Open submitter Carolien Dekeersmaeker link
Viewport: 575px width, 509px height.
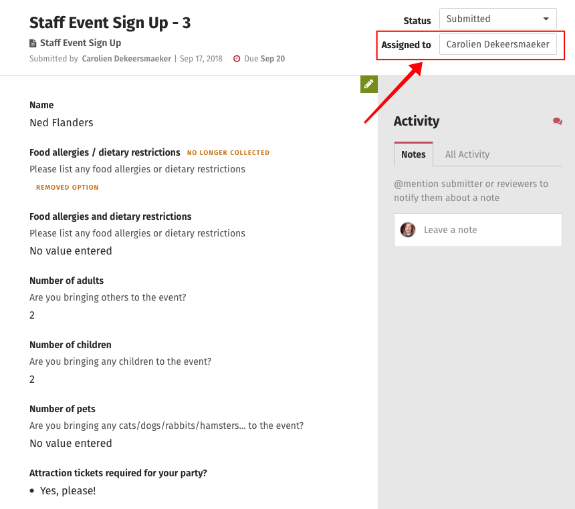(x=127, y=59)
